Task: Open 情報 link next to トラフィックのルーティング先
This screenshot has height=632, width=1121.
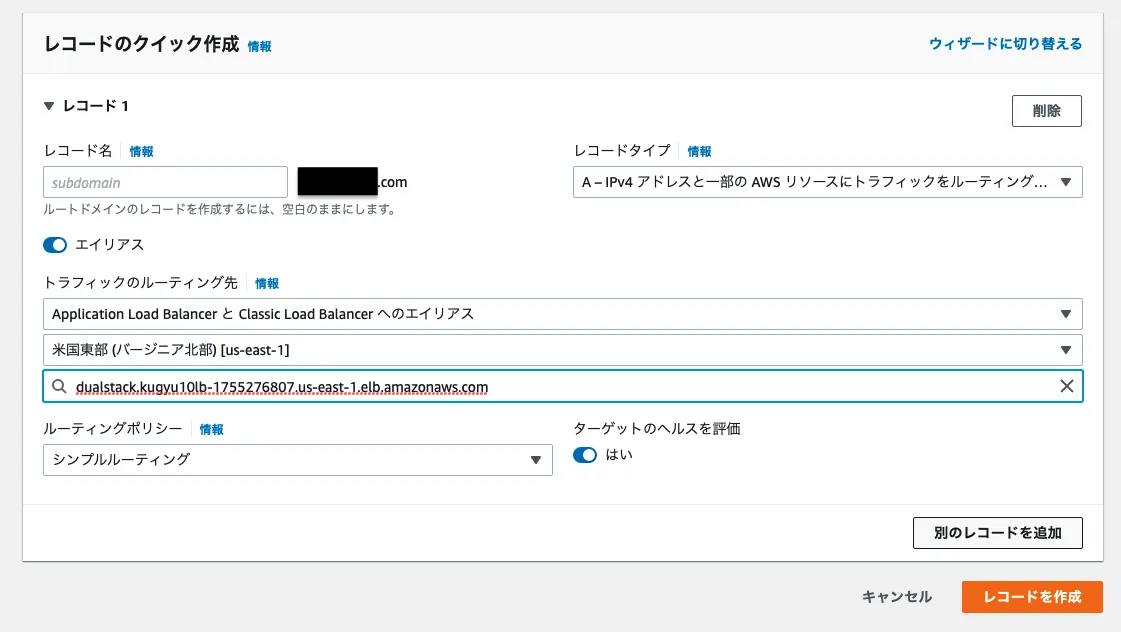Action: [x=267, y=284]
